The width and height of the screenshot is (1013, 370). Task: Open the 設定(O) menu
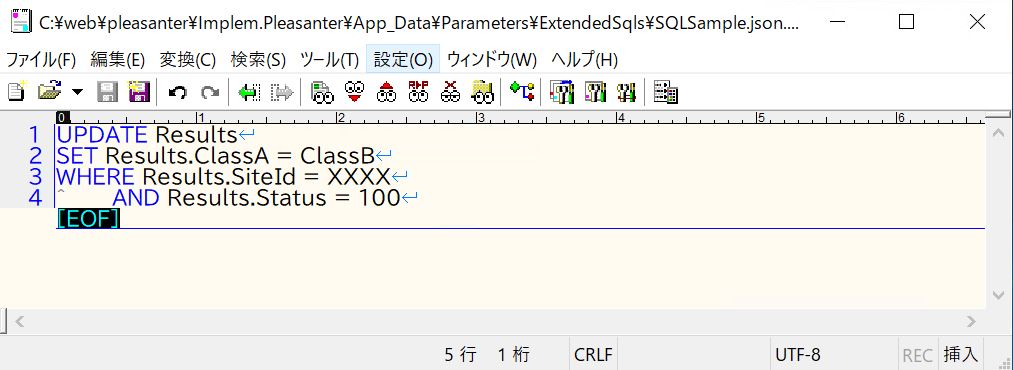tap(402, 59)
